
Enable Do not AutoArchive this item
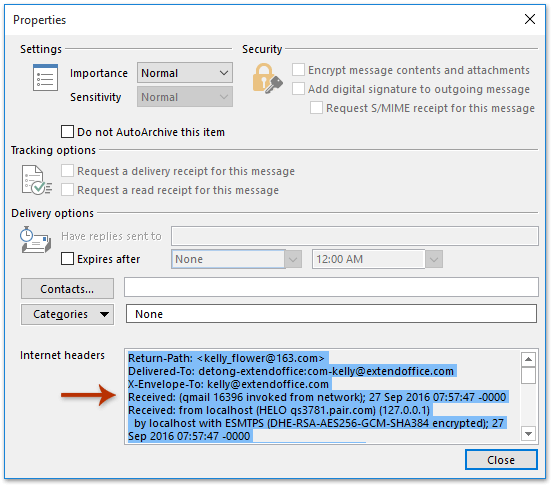point(67,132)
